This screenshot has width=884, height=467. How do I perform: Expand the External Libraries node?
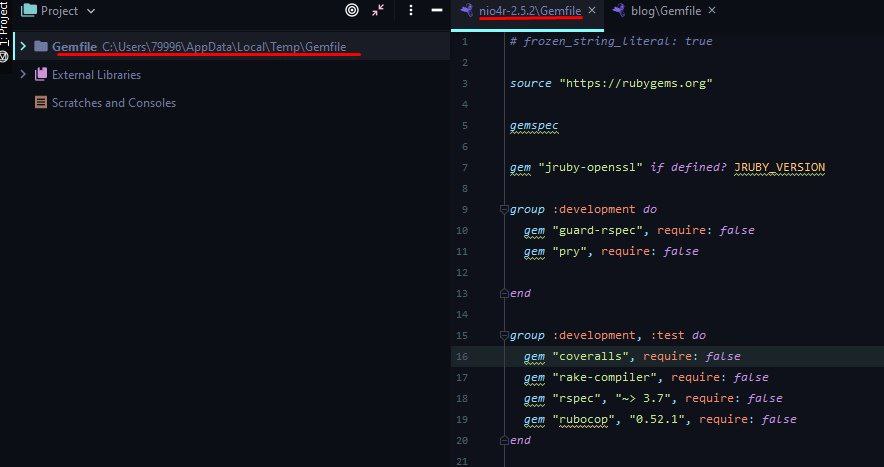pyautogui.click(x=23, y=74)
